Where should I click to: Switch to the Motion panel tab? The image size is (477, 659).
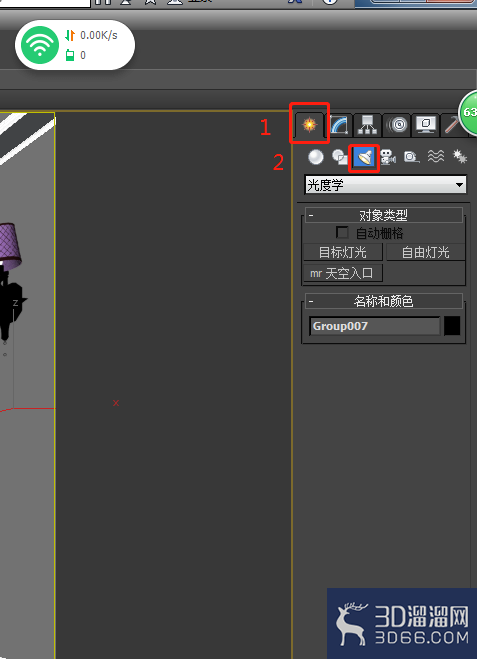tap(397, 125)
